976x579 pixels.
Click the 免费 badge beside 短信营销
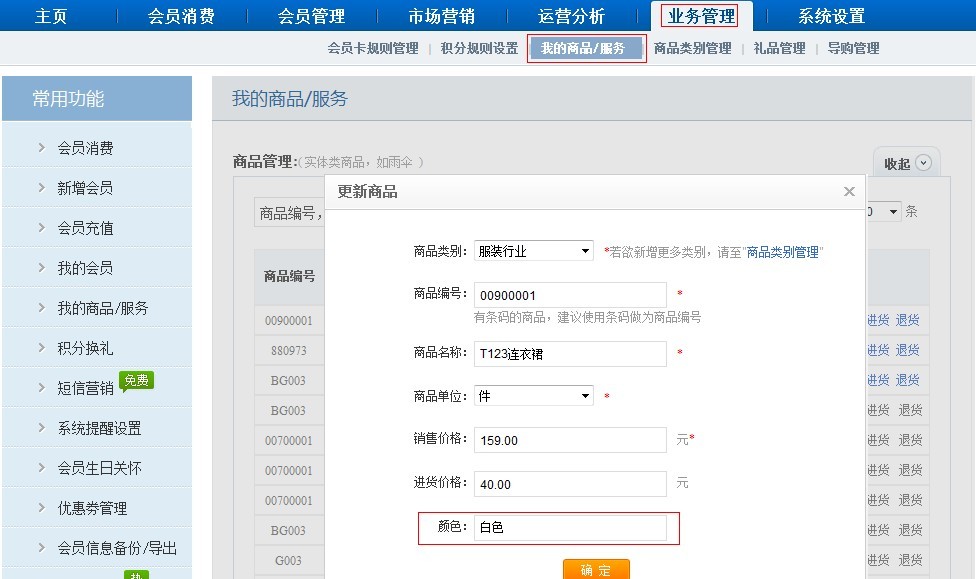pos(136,380)
